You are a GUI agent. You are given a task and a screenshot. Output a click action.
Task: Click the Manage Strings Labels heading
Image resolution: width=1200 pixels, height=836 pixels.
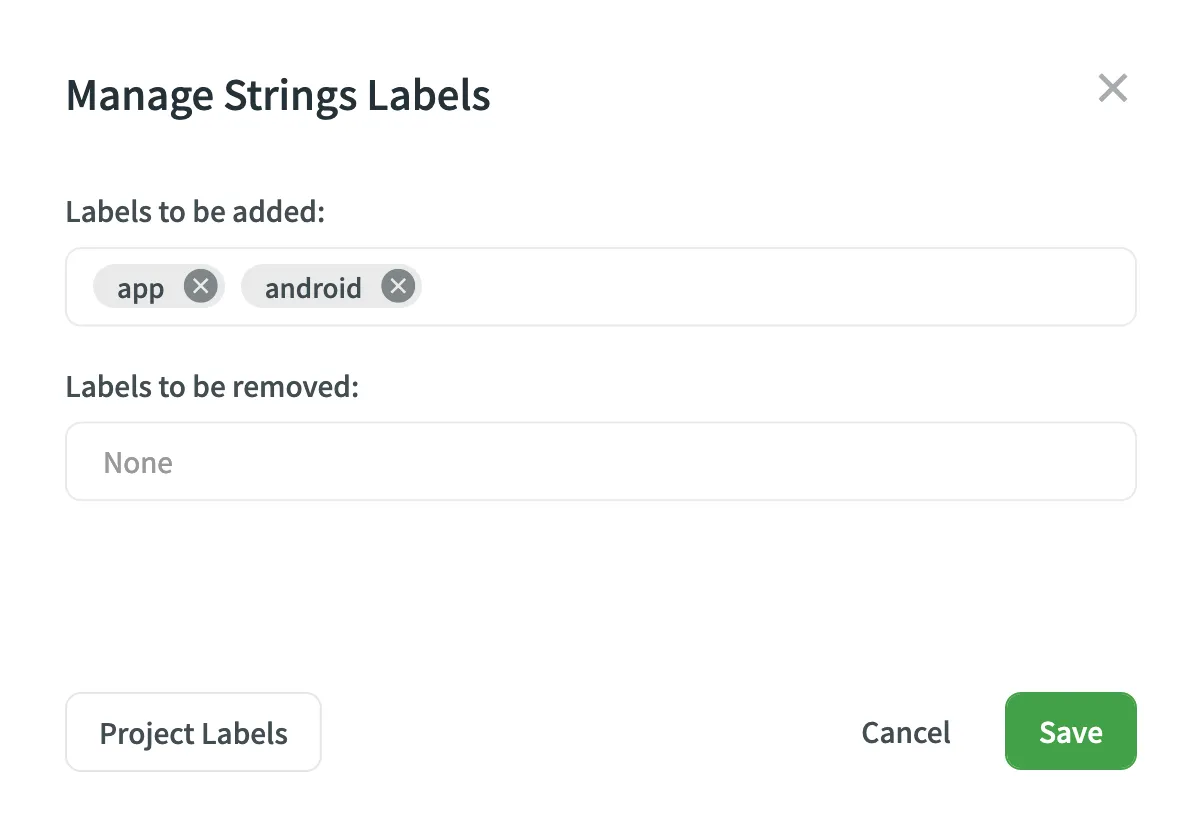(278, 95)
